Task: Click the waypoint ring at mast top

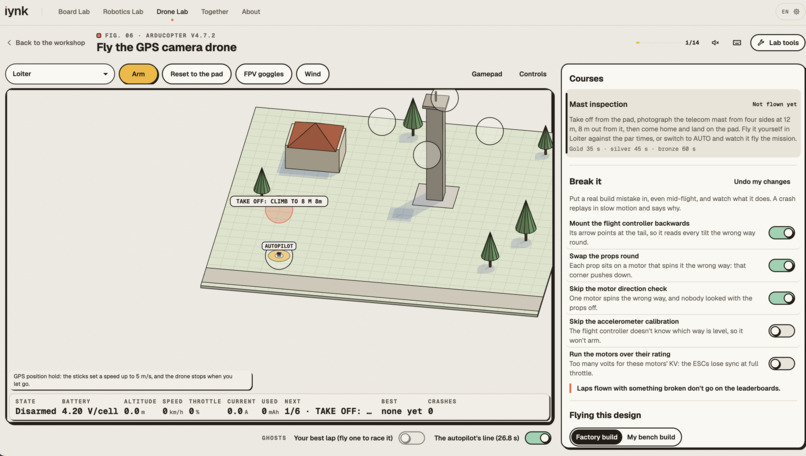Action: click(444, 99)
